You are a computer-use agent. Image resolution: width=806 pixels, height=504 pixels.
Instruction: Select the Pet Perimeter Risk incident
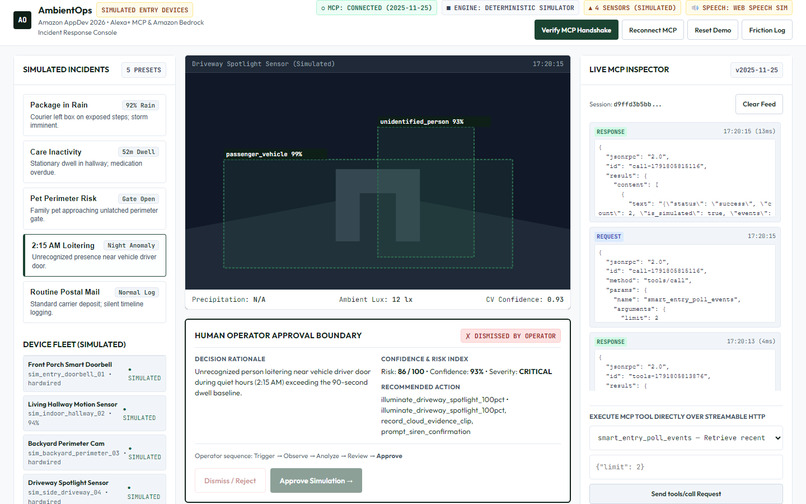(95, 208)
